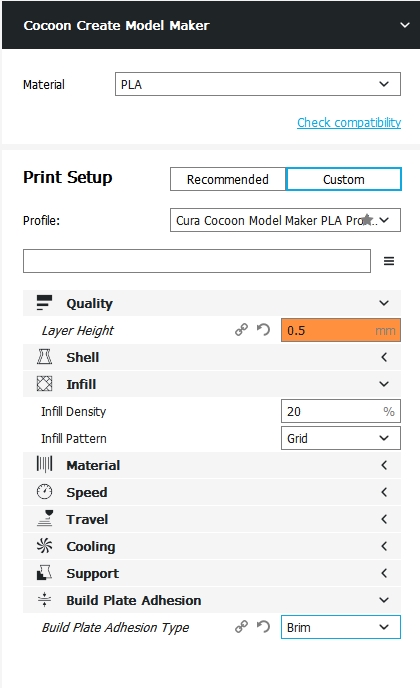
Task: Open the Infill Pattern Grid dropdown
Action: tap(341, 438)
